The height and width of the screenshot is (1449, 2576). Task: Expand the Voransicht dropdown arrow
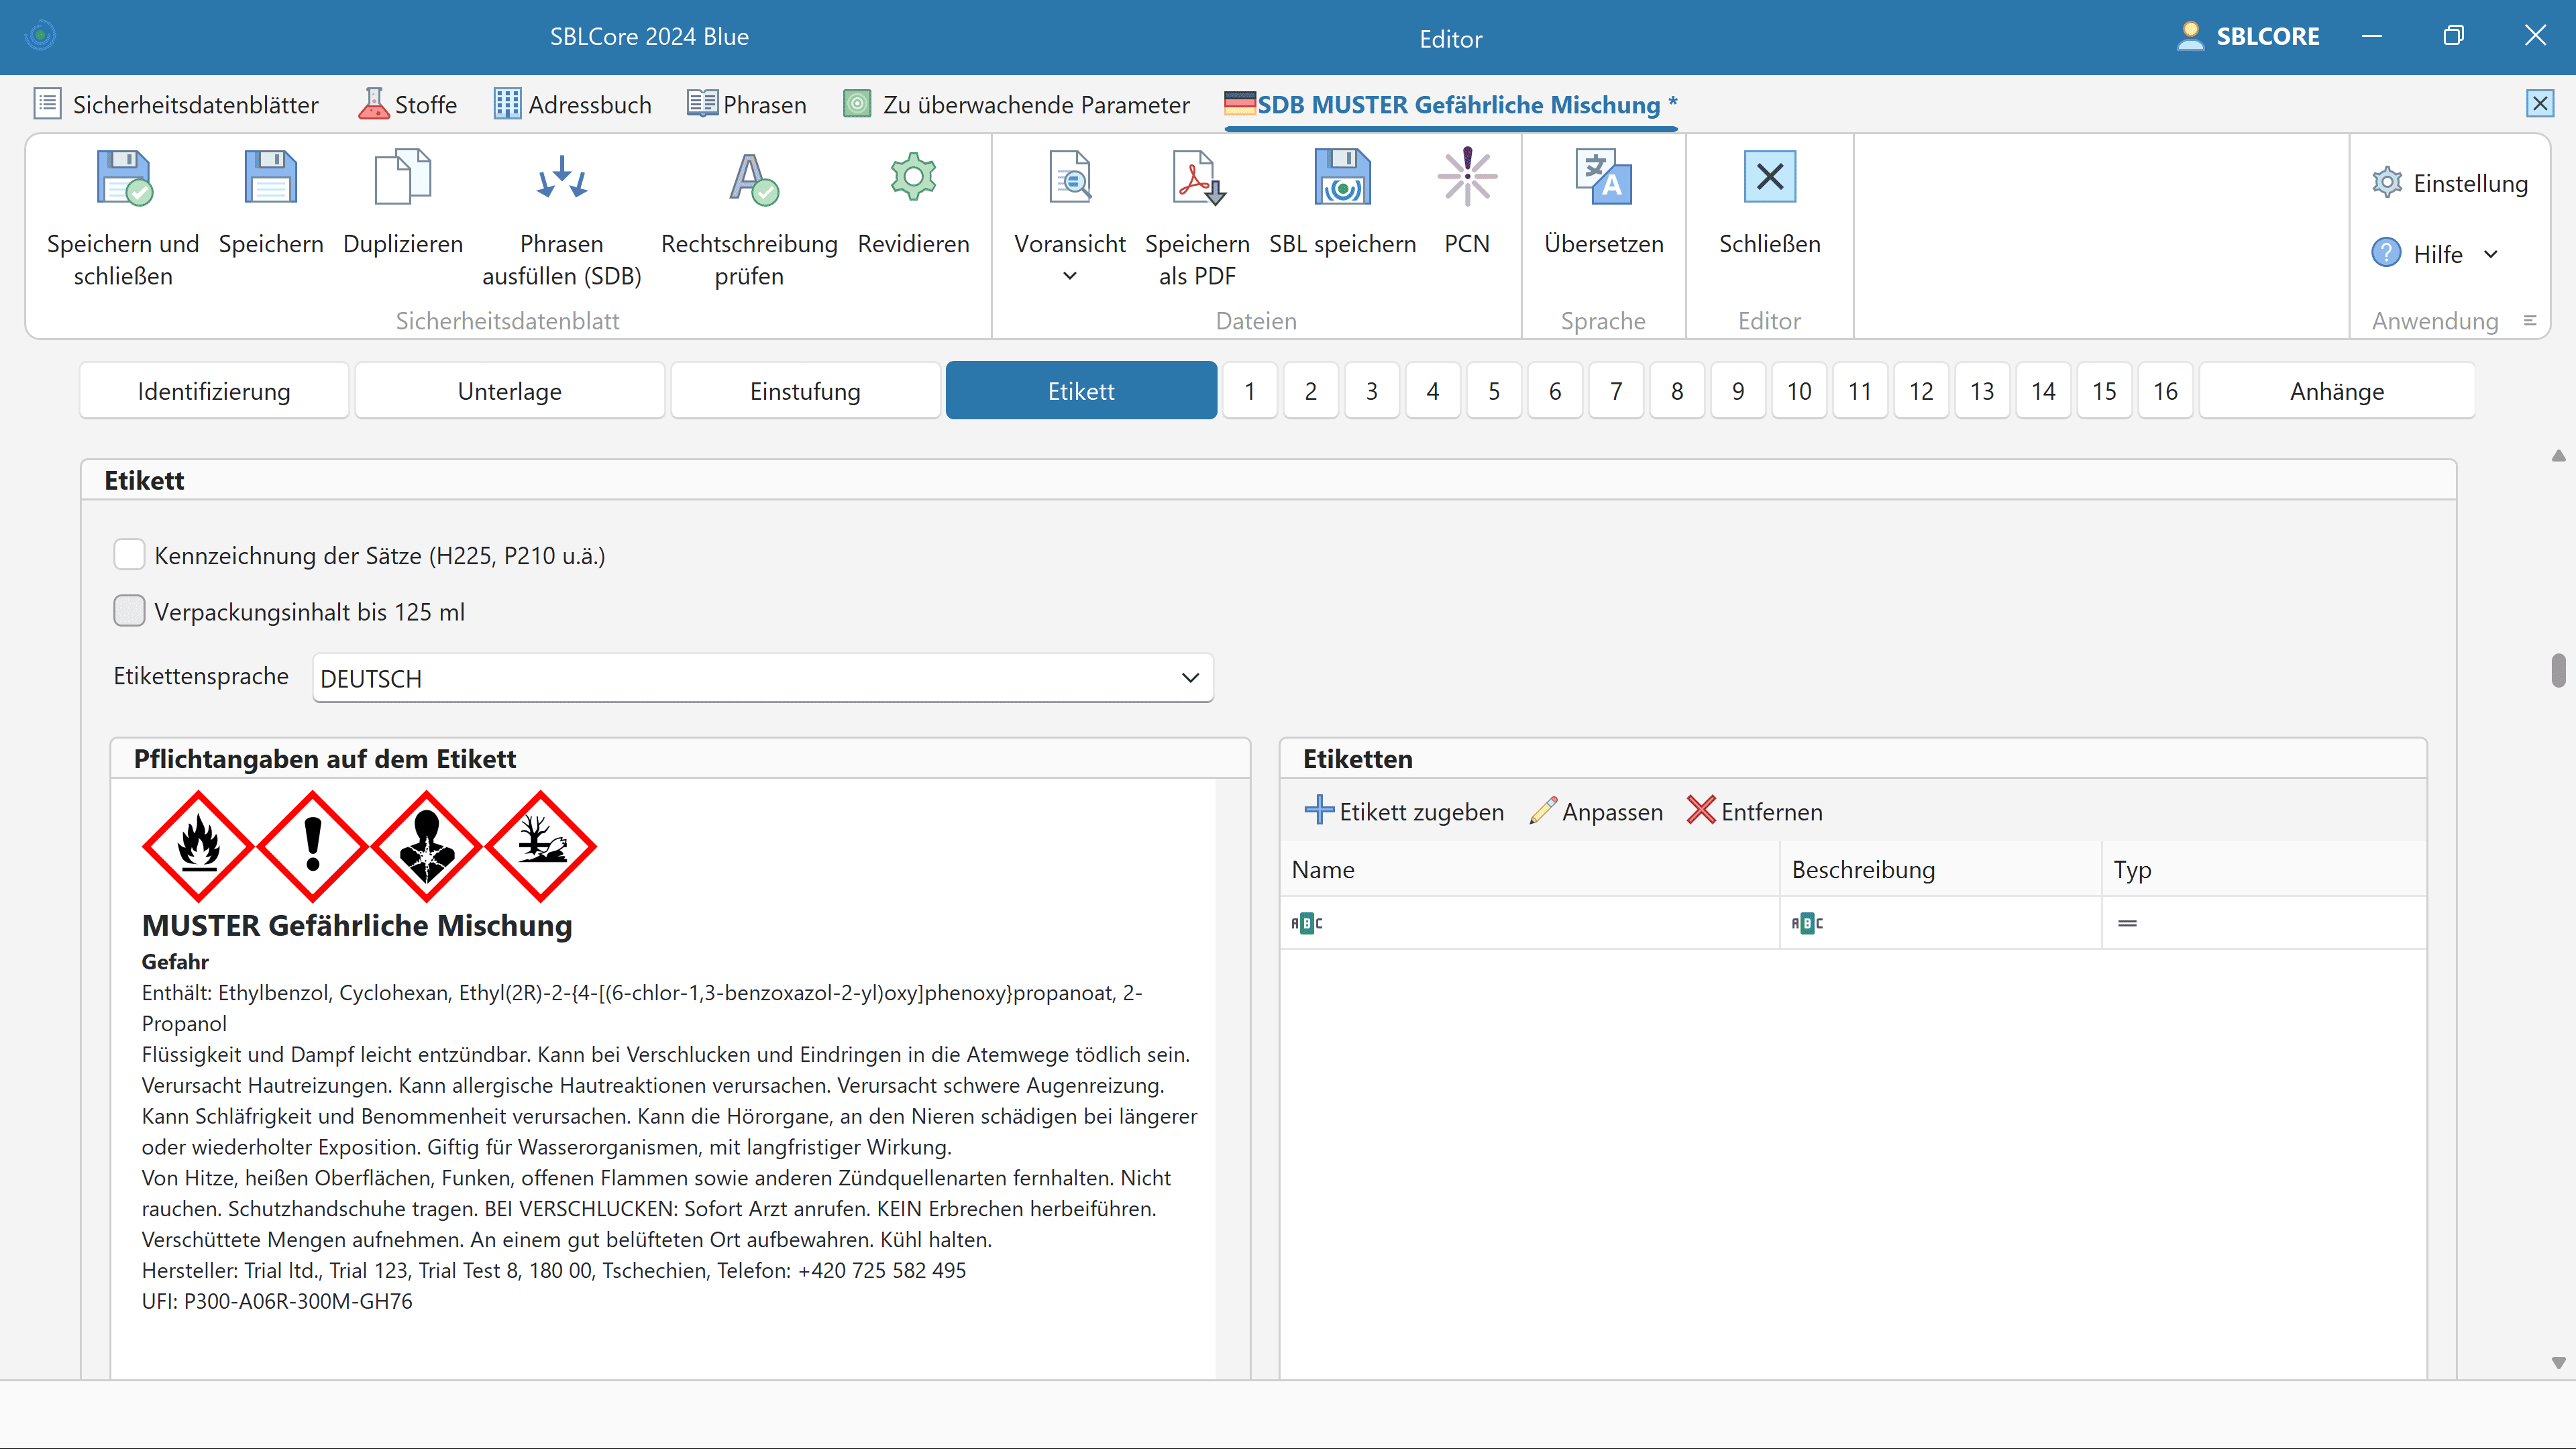coord(1069,276)
